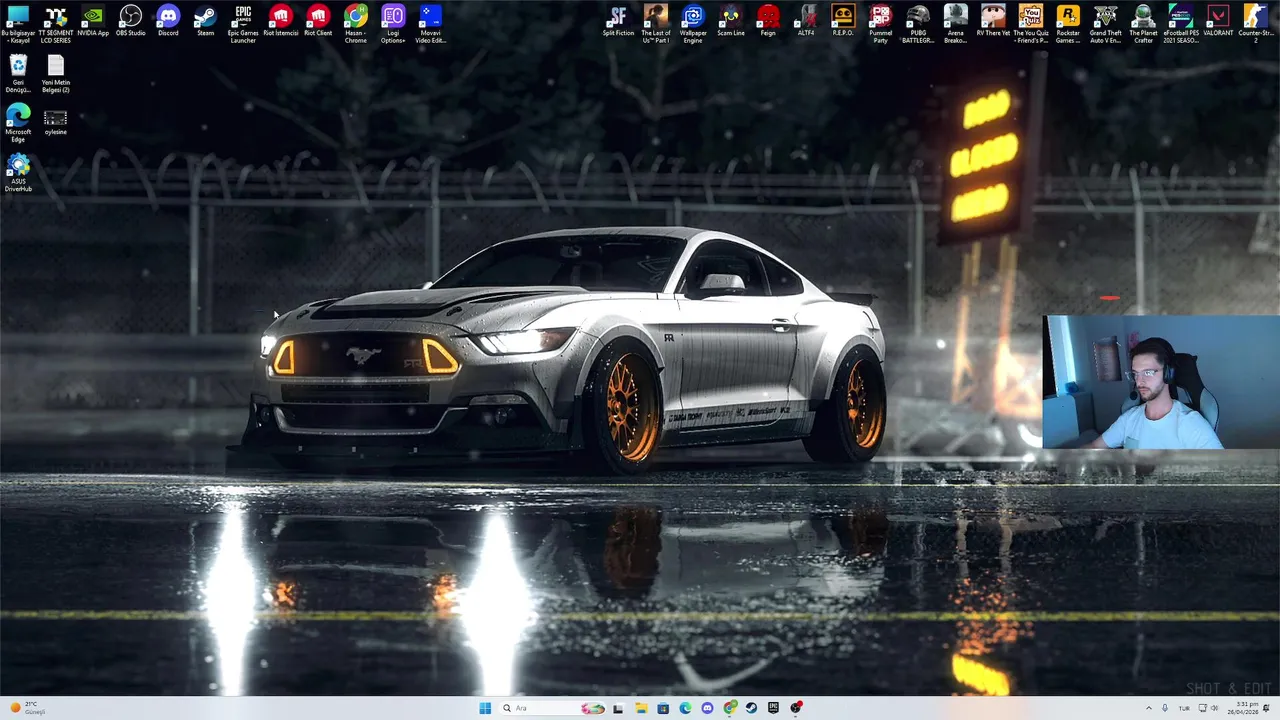Open clock and date panel
Image resolution: width=1280 pixels, height=720 pixels.
(x=1242, y=708)
